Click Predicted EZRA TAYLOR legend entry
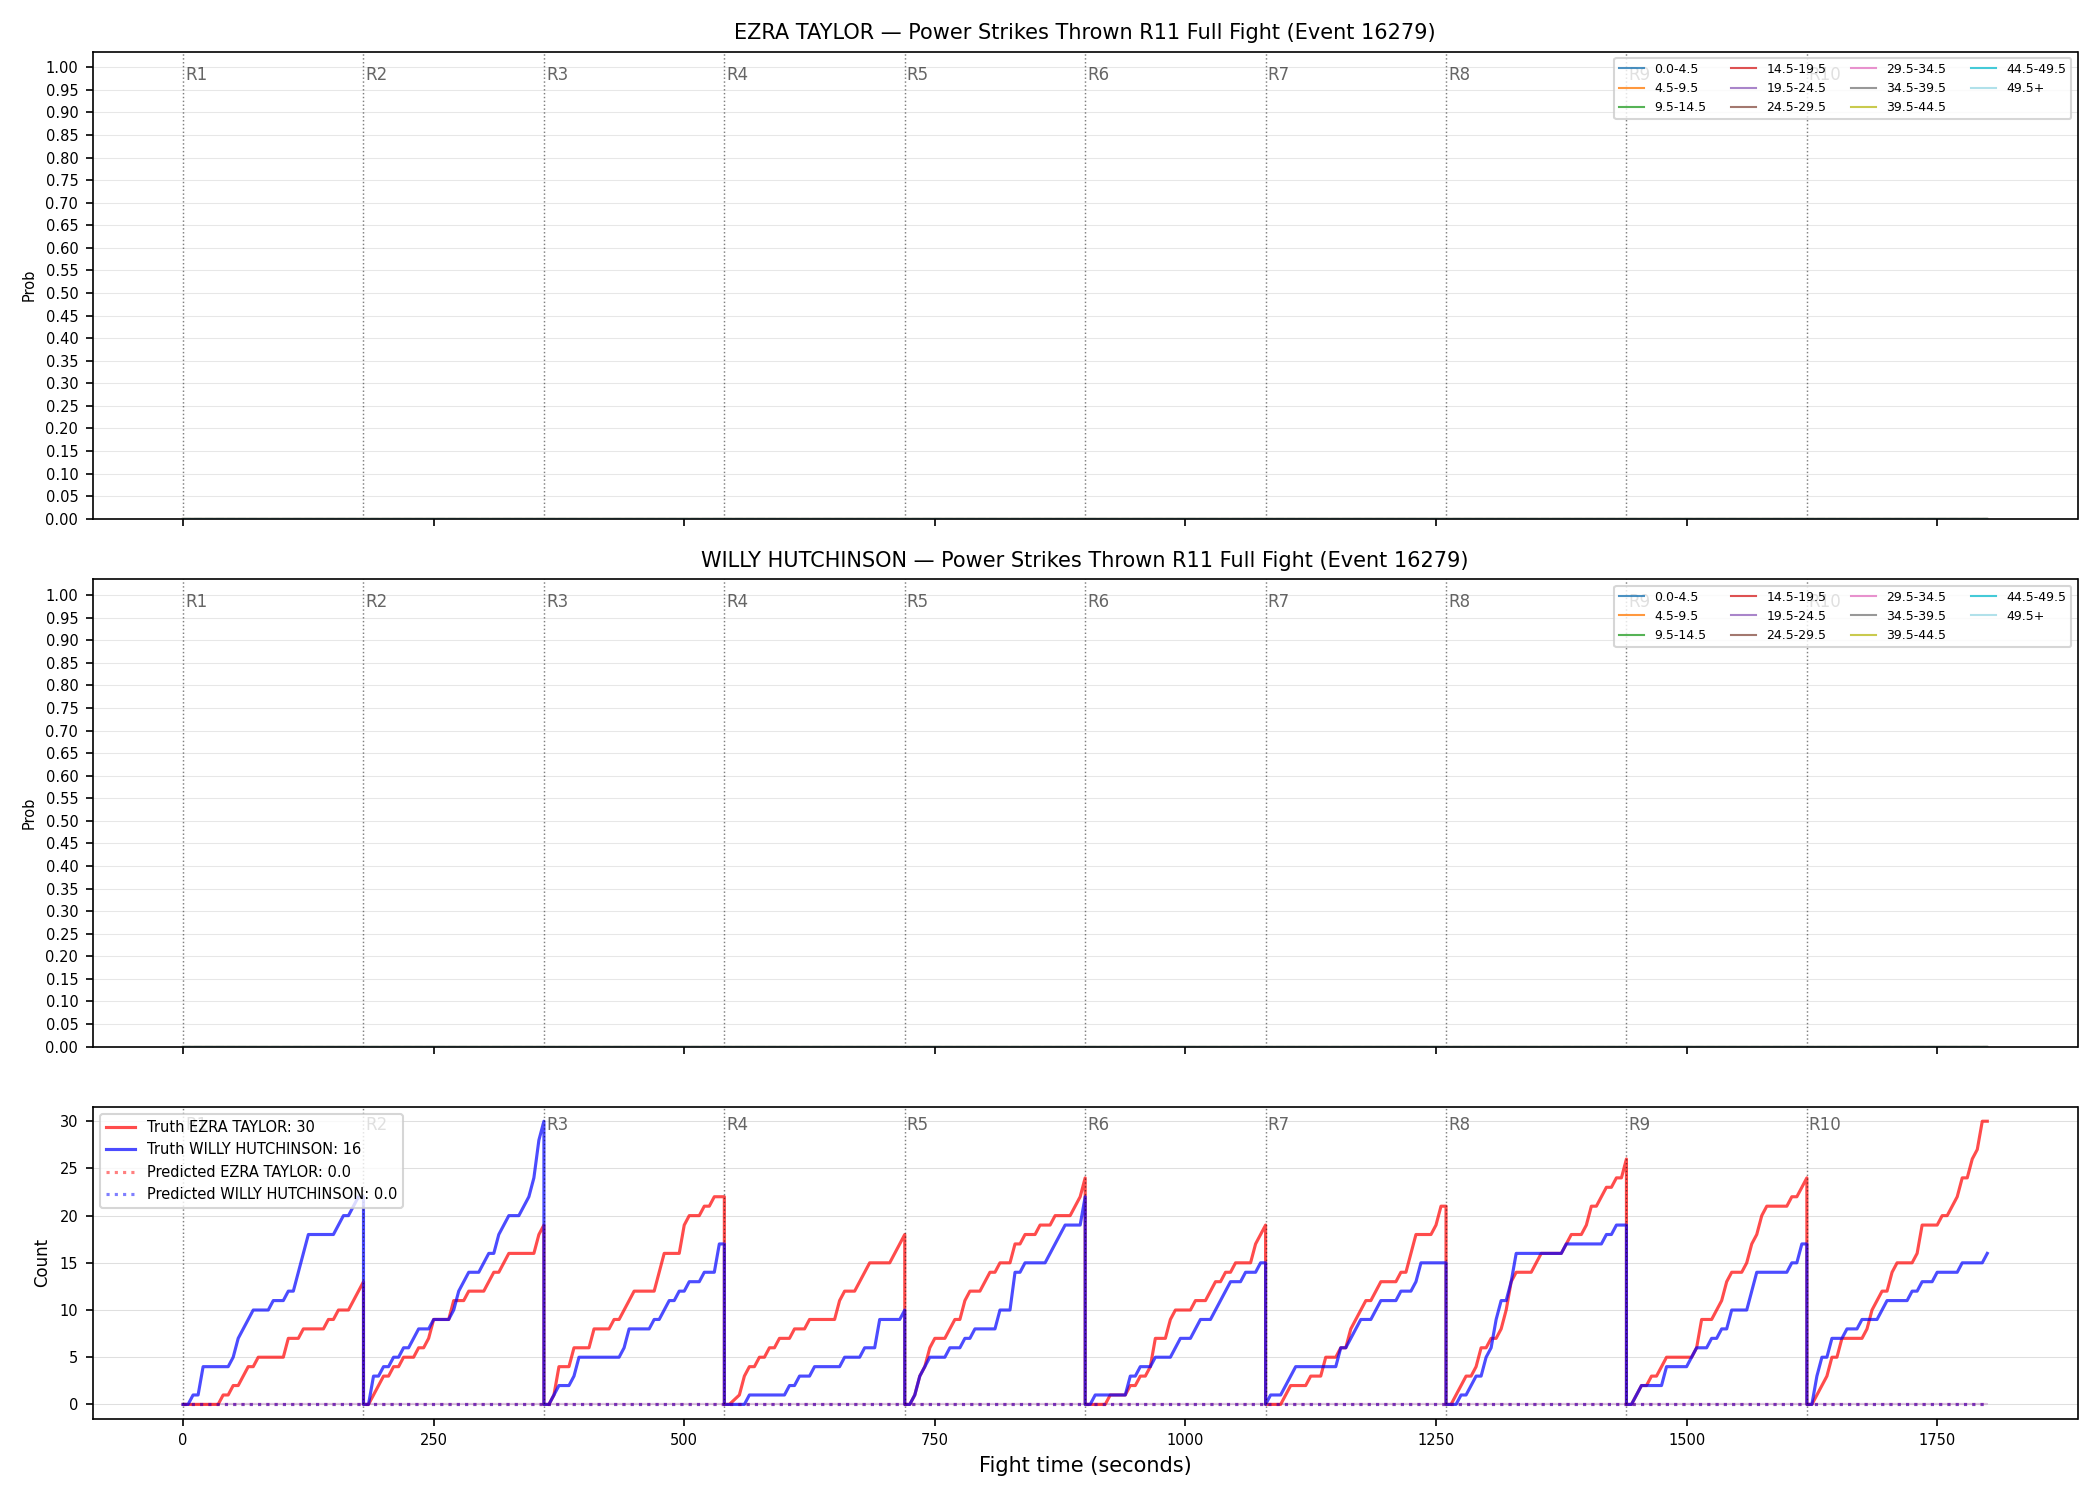Screen dimensions: 2100x1500 (x=228, y=1172)
